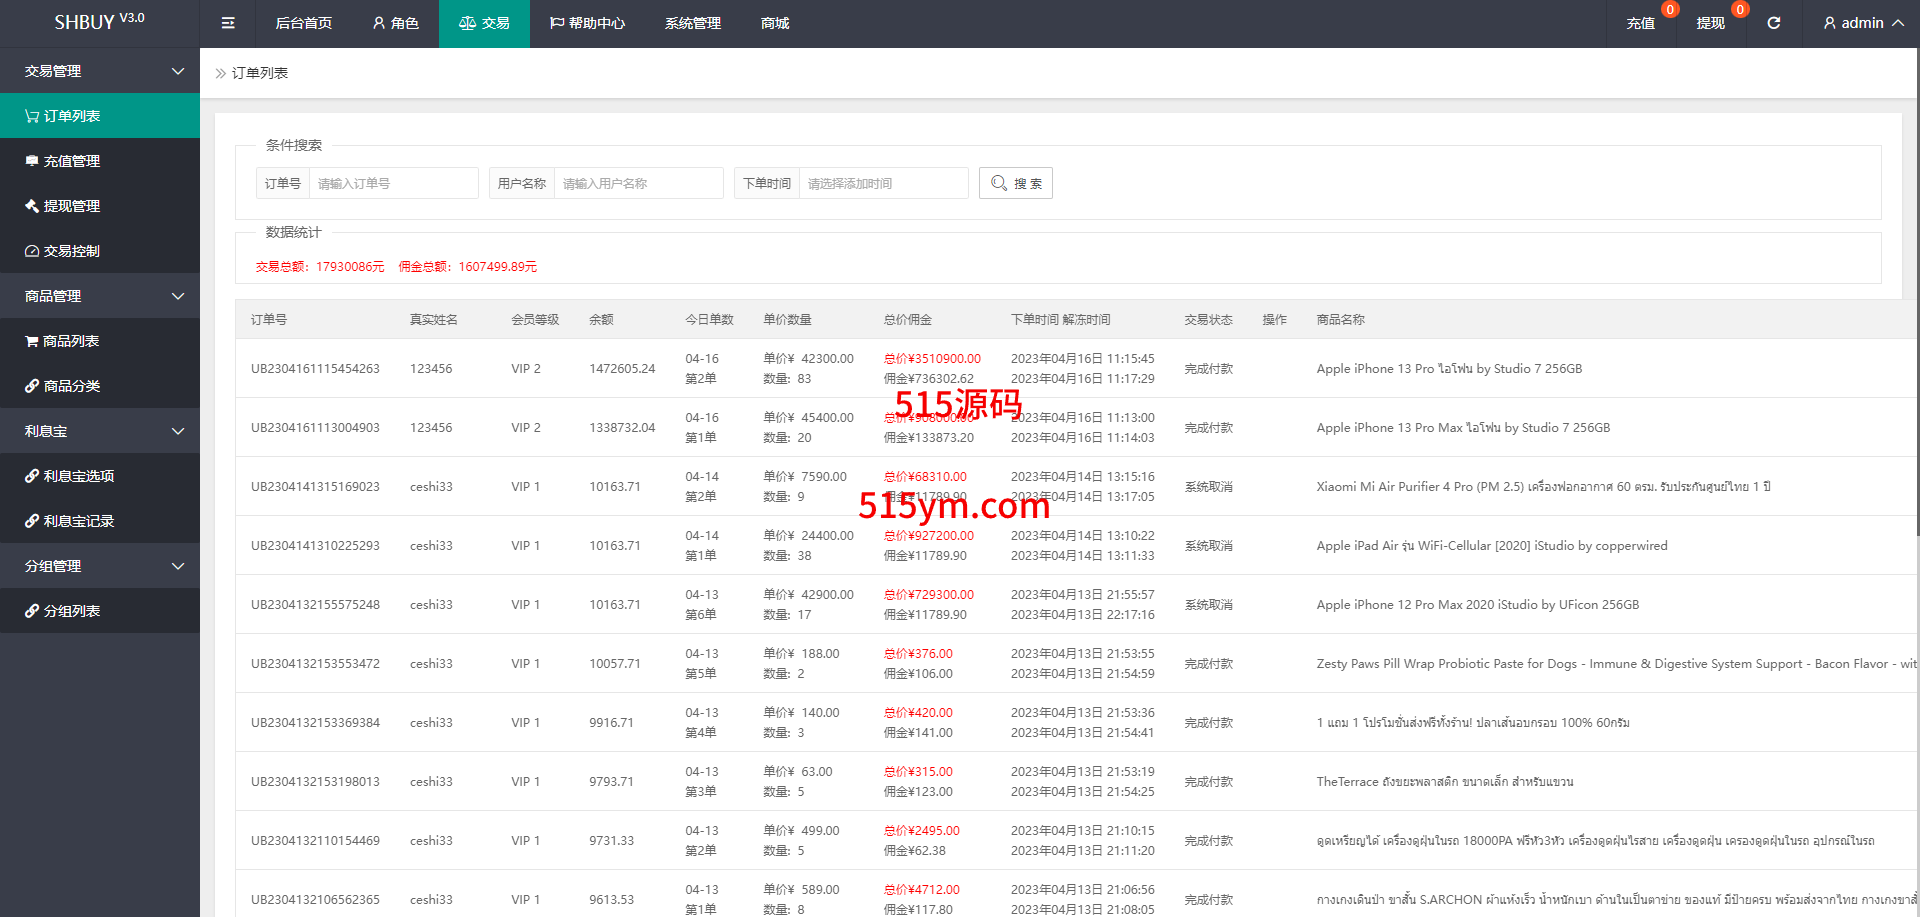Open 充值管理 recharge management in sidebar
This screenshot has height=917, width=1920.
tap(71, 161)
